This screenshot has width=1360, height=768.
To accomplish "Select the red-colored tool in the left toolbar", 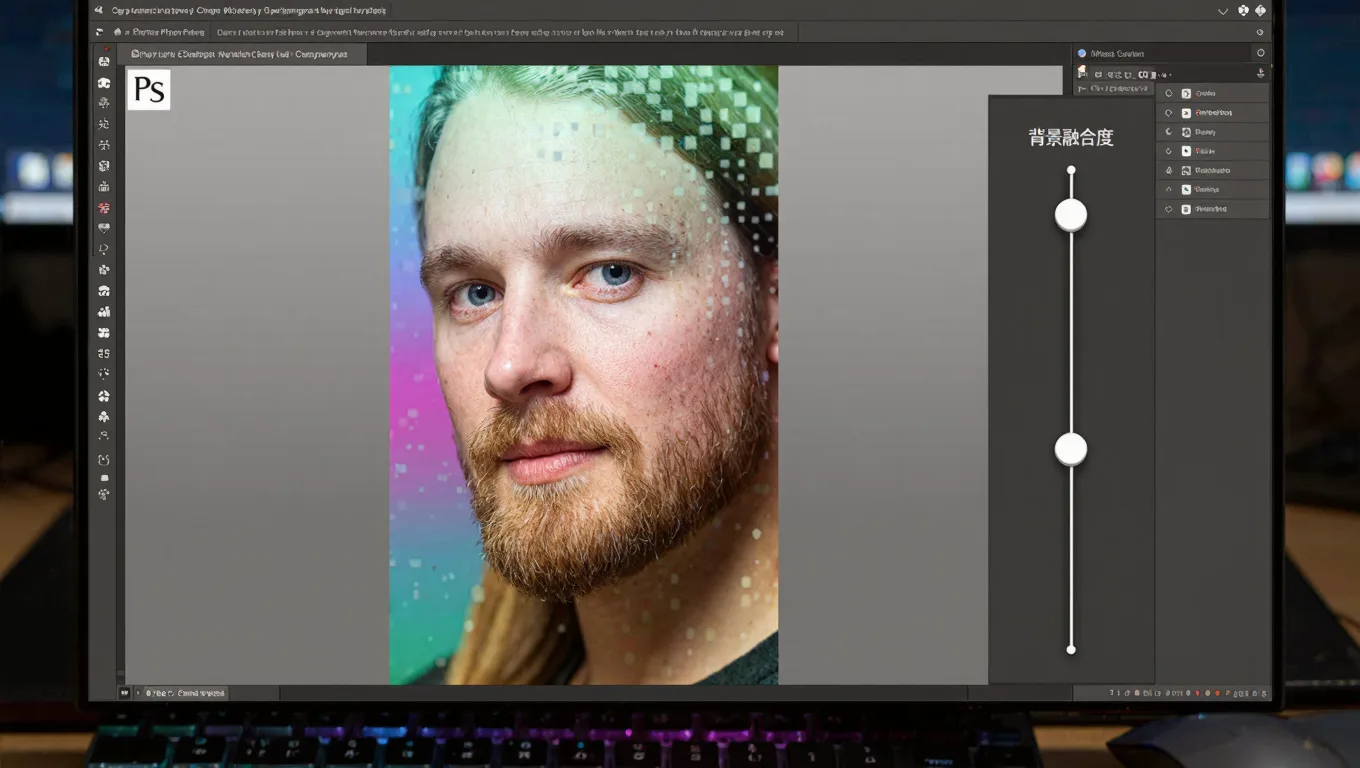I will [x=104, y=208].
